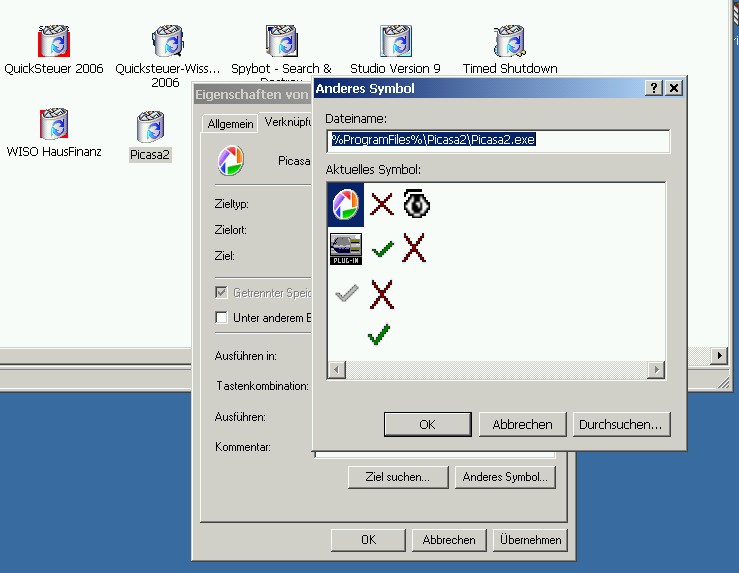Screen dimensions: 739x573
Task: Switch to the Verknüpfung tab
Action: pyautogui.click(x=287, y=122)
